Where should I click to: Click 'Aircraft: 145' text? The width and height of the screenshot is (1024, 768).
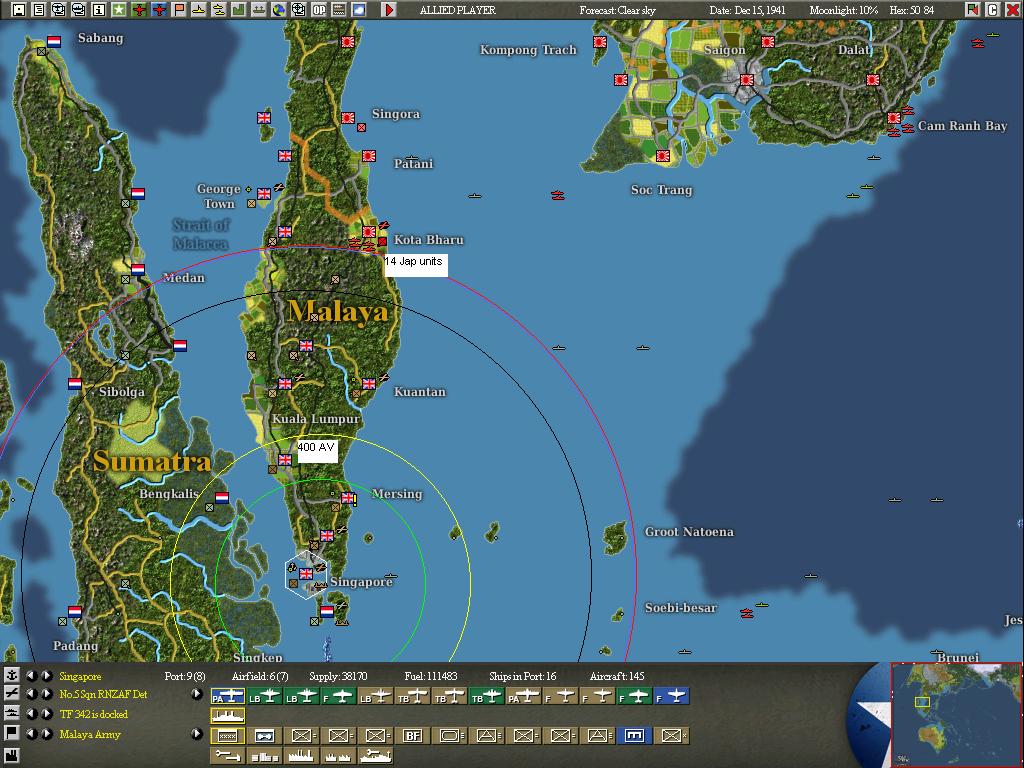tap(617, 676)
